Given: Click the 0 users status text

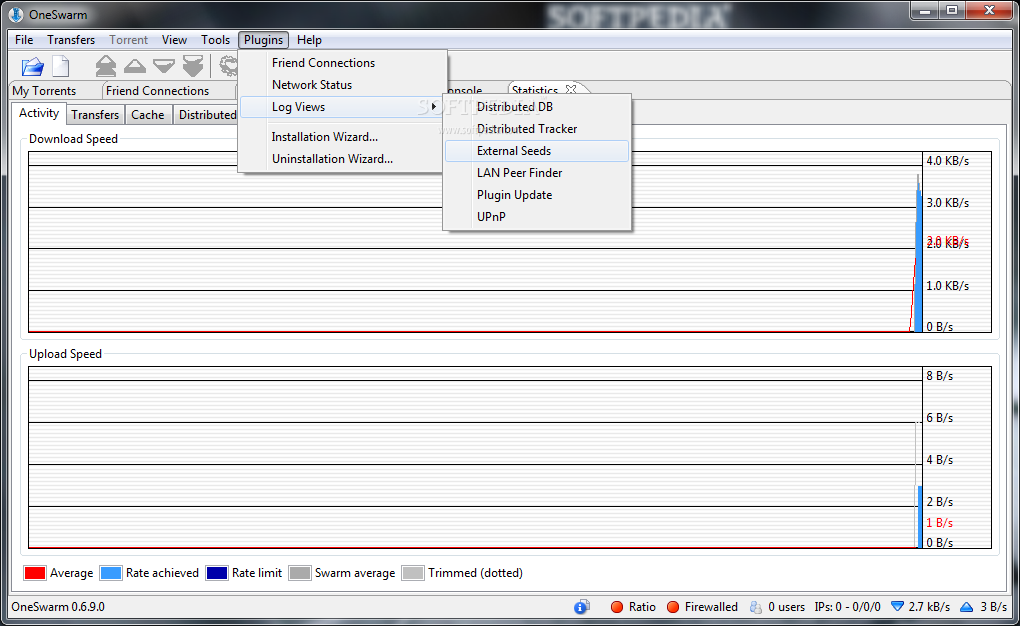Looking at the screenshot, I should click(x=786, y=607).
